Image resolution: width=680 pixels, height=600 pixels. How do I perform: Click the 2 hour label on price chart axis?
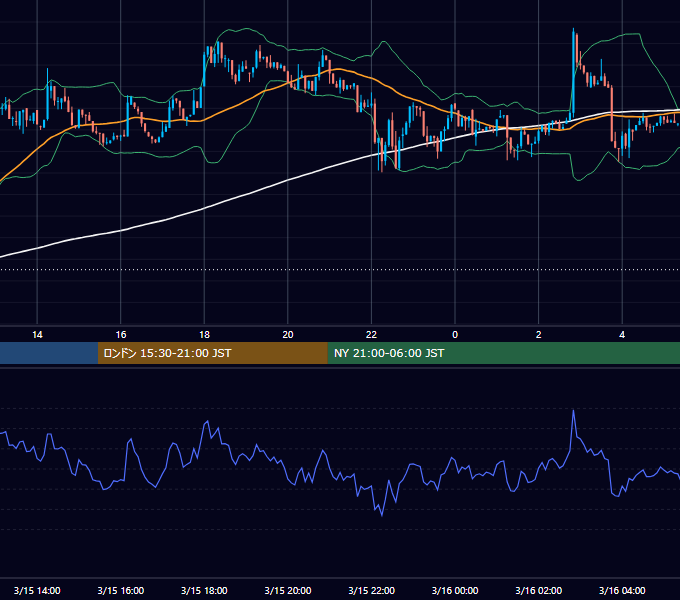[x=539, y=335]
